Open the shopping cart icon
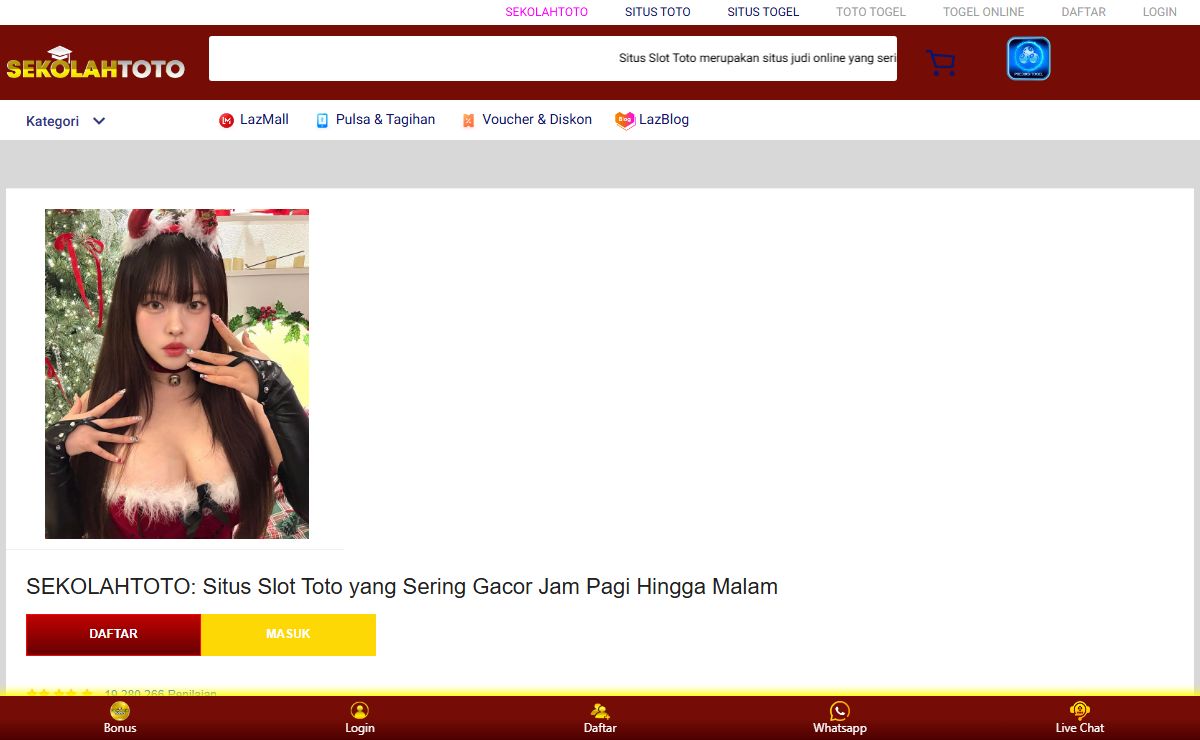 940,63
